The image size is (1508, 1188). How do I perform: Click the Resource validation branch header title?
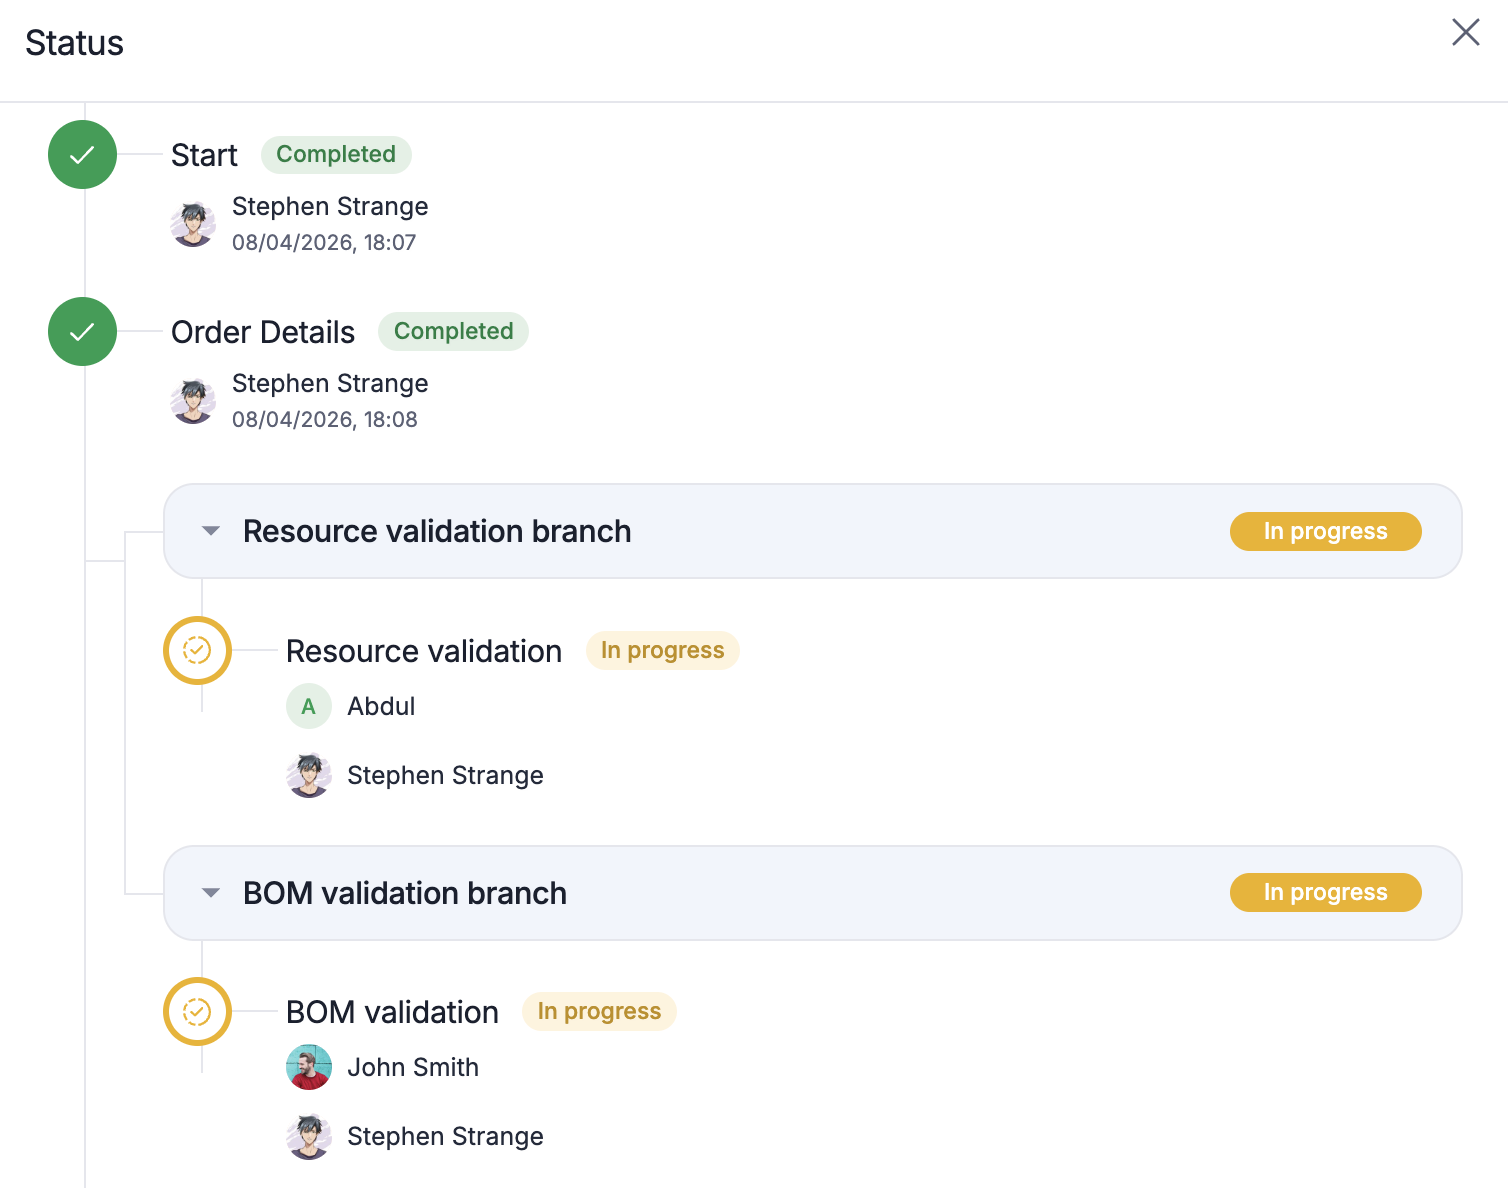point(437,531)
